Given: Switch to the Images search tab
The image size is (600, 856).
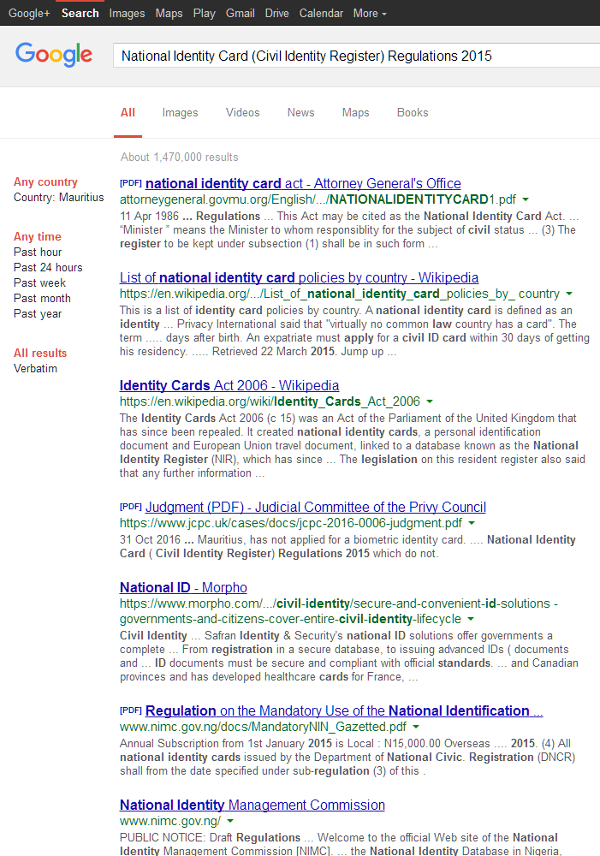Looking at the screenshot, I should (x=180, y=113).
